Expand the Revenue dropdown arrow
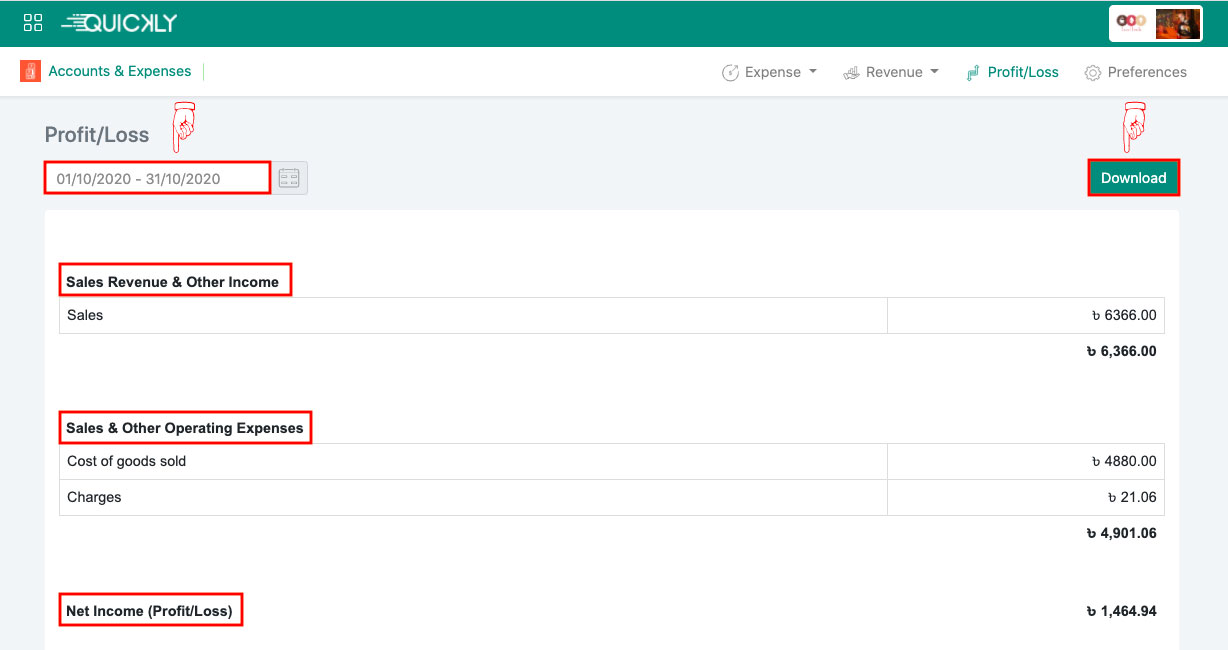Viewport: 1228px width, 650px height. click(934, 72)
